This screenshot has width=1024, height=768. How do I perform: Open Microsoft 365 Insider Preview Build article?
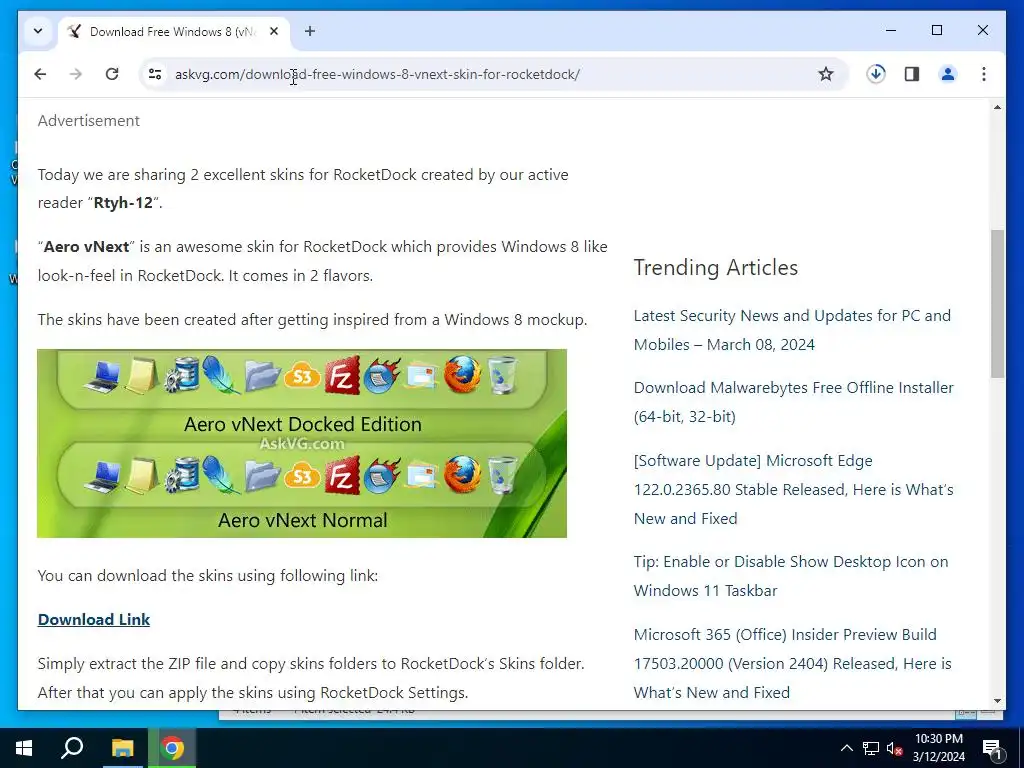792,663
